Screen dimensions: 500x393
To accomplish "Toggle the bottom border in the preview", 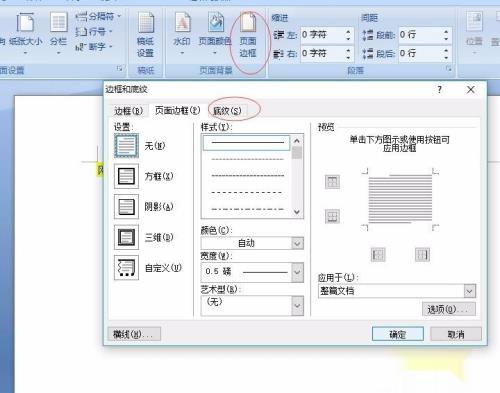I will click(332, 216).
